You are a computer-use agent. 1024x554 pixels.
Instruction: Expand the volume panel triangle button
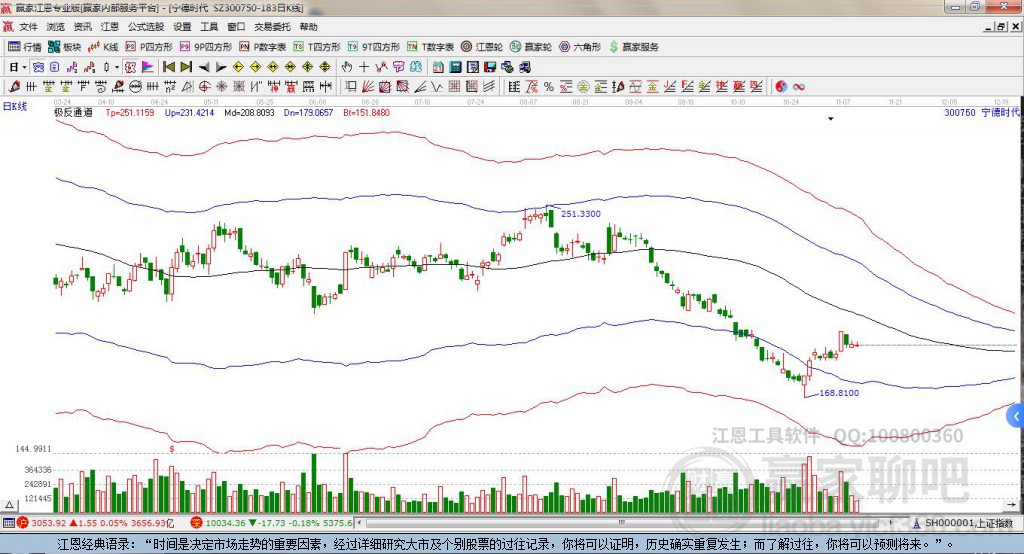tap(9, 505)
